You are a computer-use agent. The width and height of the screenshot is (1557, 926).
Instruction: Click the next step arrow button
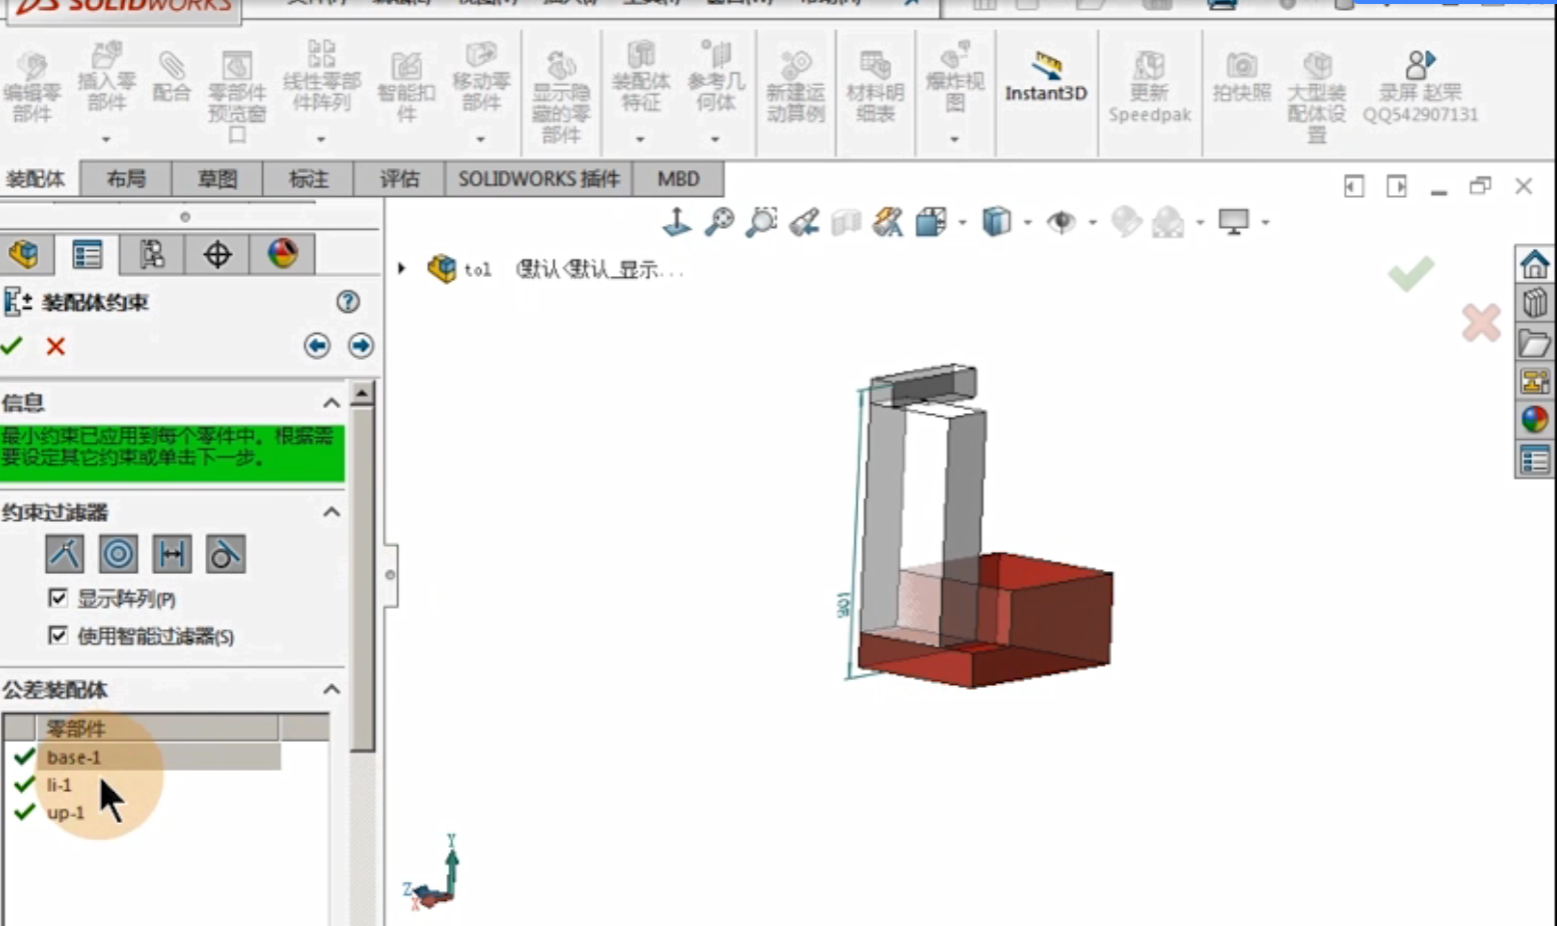pyautogui.click(x=361, y=346)
